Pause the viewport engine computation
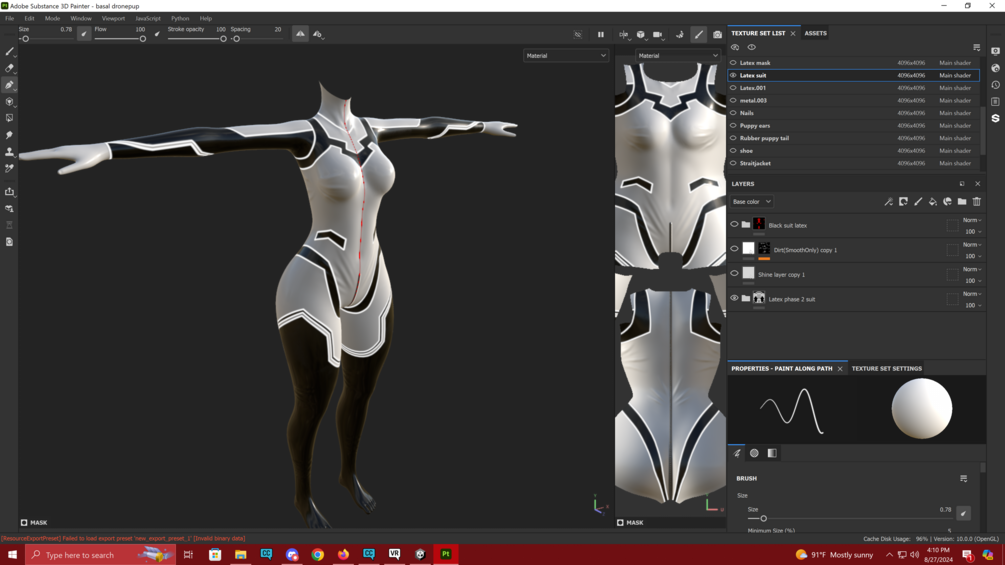The image size is (1005, 565). (x=600, y=35)
